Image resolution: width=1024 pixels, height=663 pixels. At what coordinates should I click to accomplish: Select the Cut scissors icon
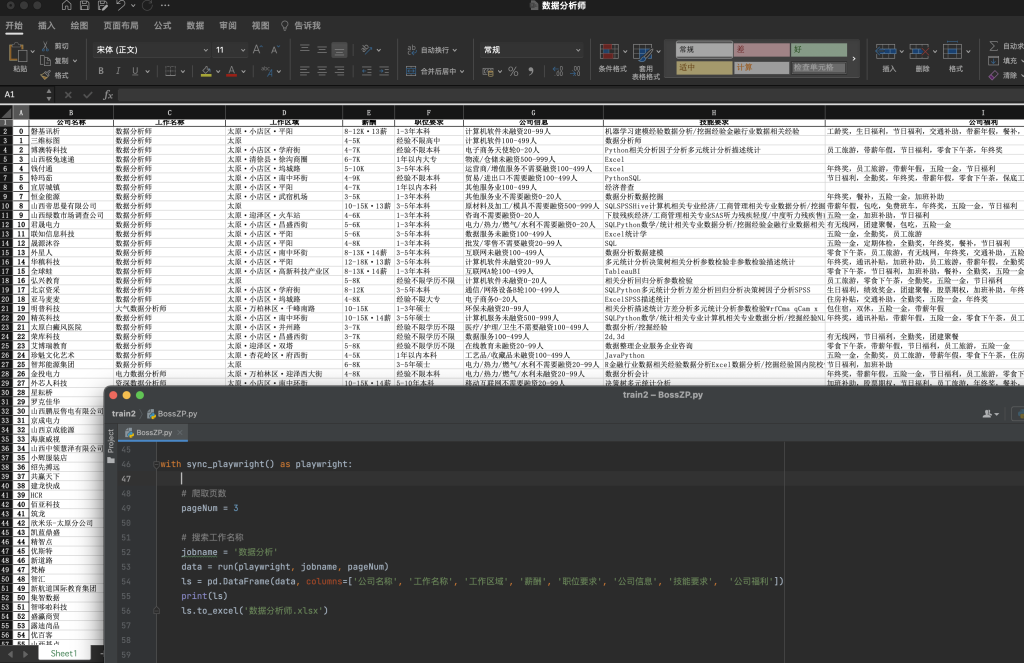click(x=46, y=46)
